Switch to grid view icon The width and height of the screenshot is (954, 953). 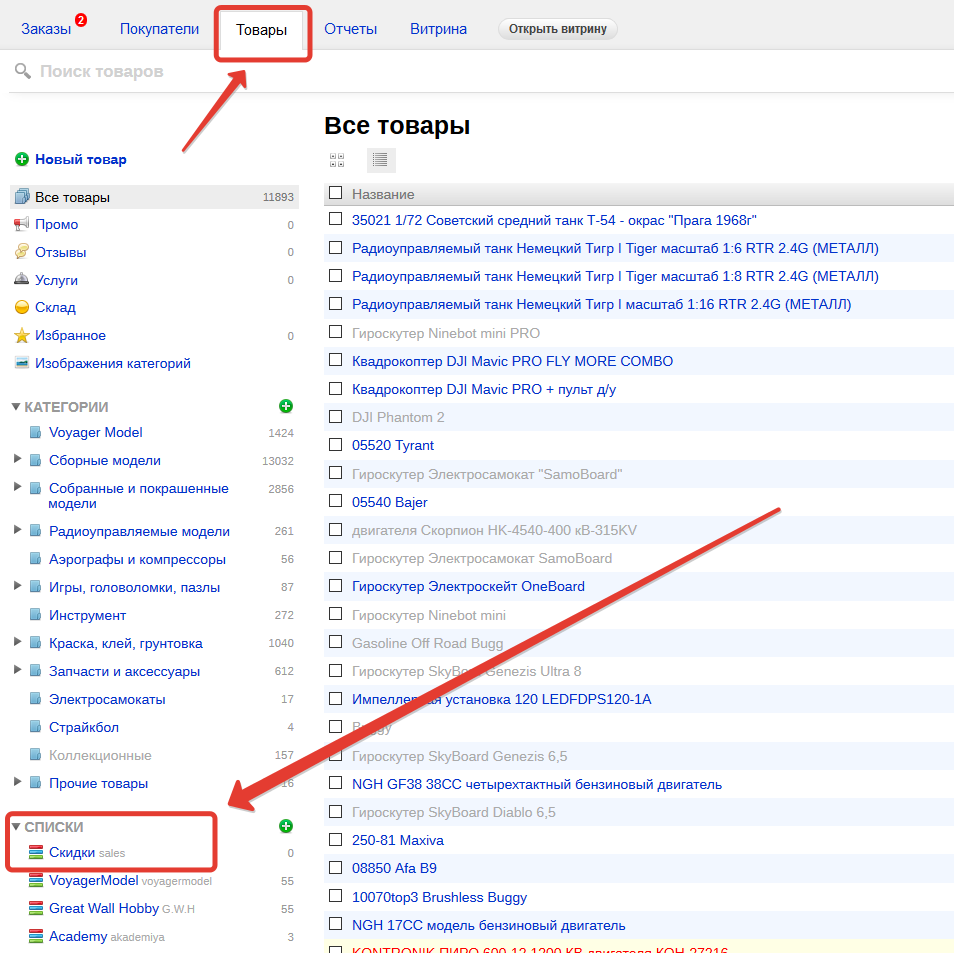[x=337, y=160]
